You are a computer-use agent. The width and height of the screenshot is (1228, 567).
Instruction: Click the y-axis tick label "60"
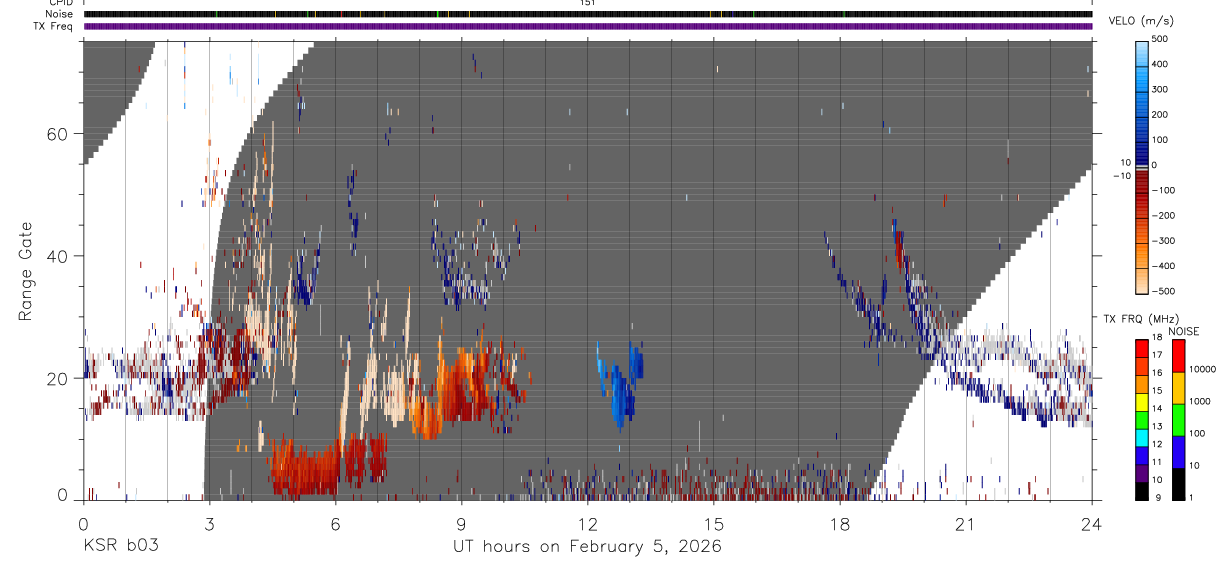(57, 134)
